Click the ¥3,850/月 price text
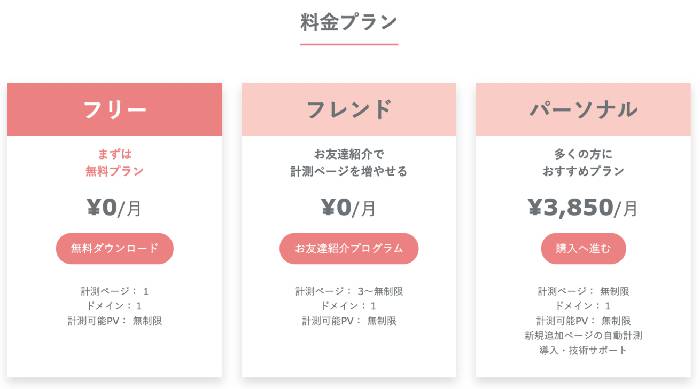Image resolution: width=700 pixels, height=389 pixels. pyautogui.click(x=583, y=208)
